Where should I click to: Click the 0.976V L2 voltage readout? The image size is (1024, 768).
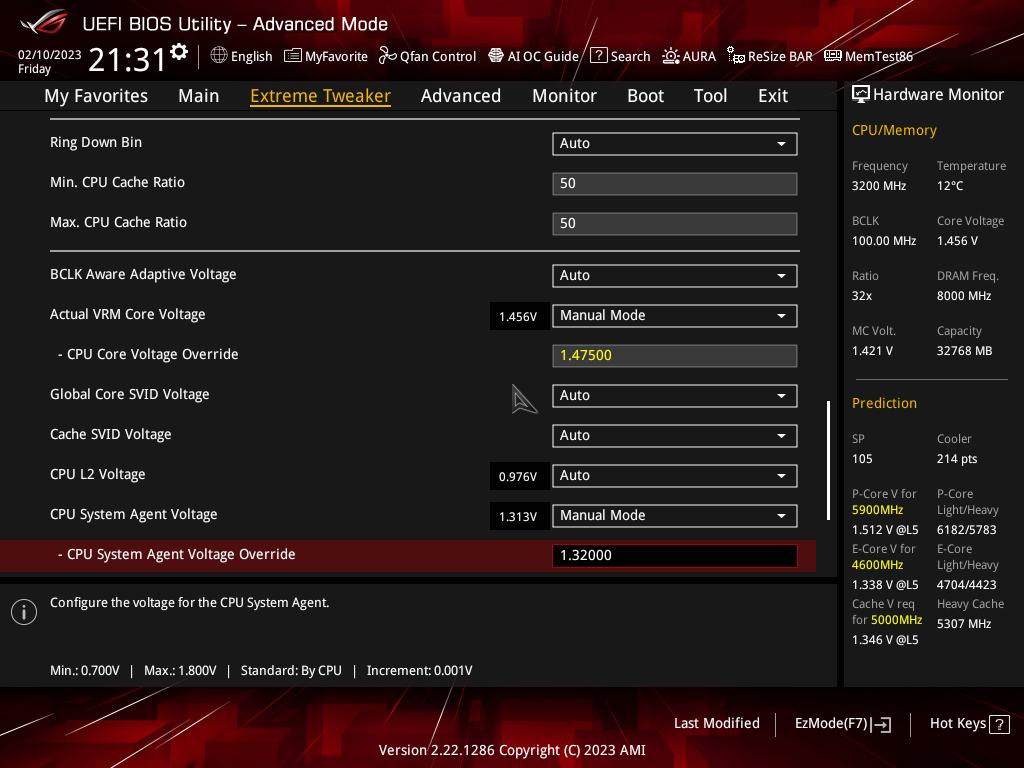(x=518, y=477)
